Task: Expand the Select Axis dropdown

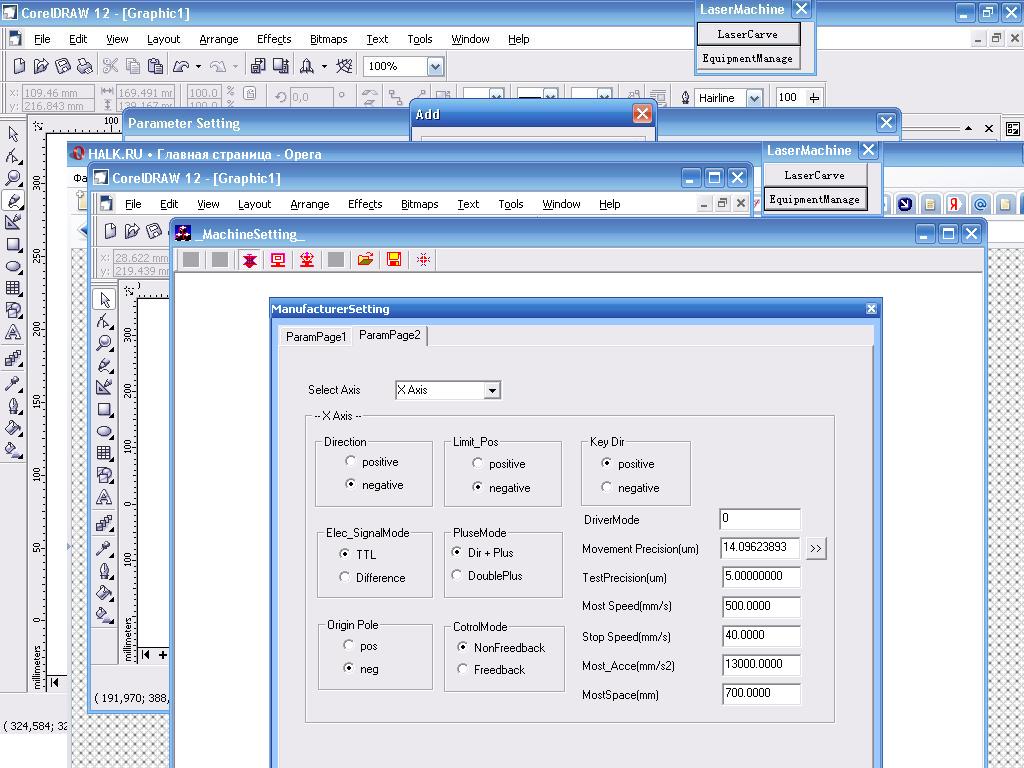Action: coord(492,390)
